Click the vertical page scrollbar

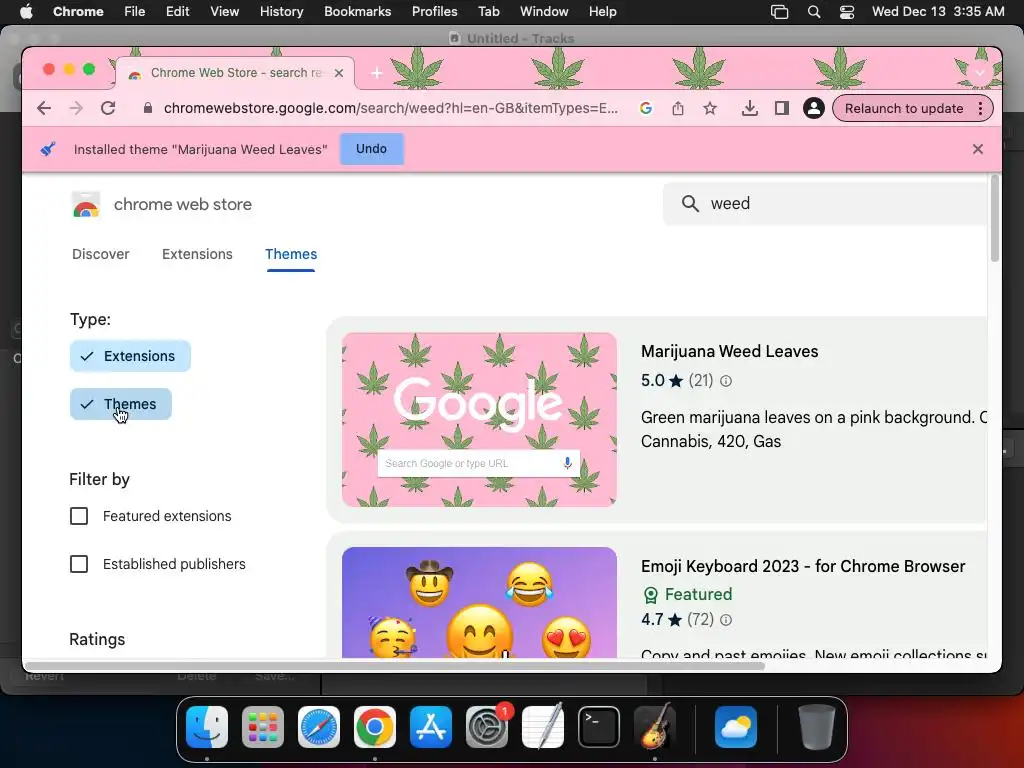tap(995, 219)
